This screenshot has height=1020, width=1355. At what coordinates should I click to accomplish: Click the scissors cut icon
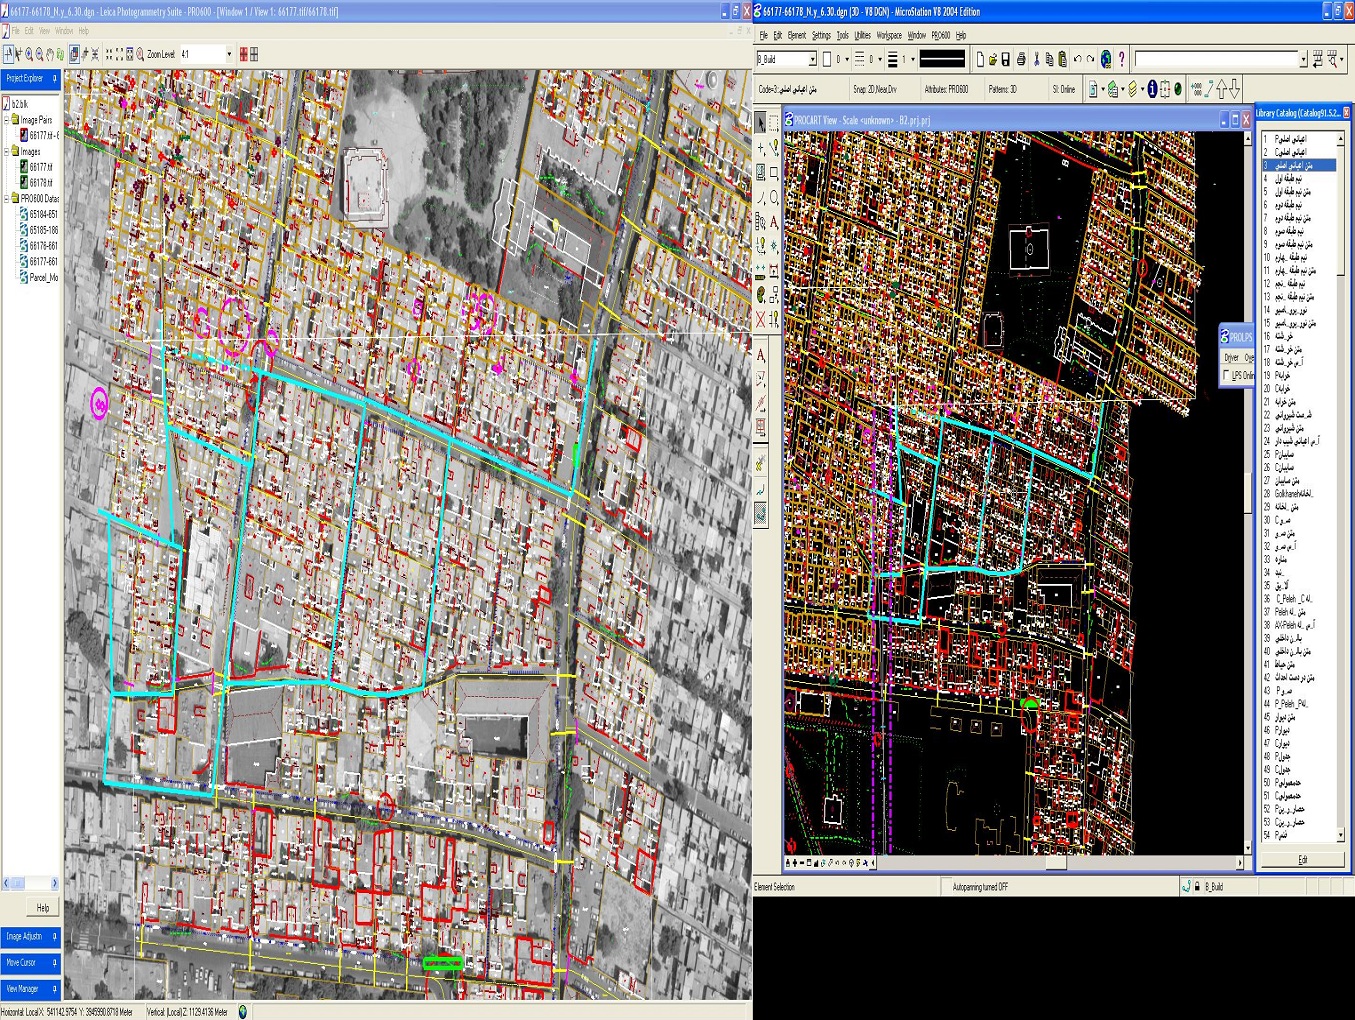coord(1036,60)
